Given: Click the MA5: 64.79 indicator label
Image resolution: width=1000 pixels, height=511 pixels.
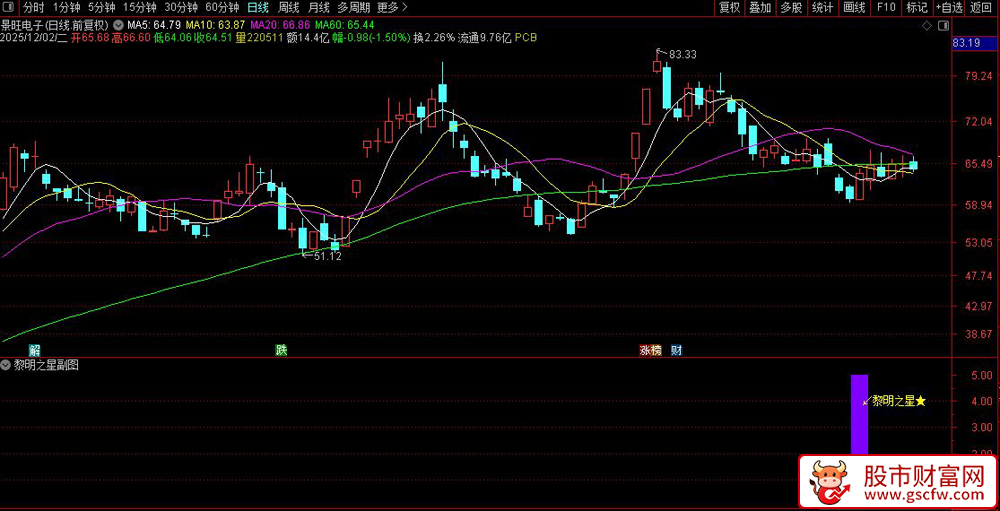Looking at the screenshot, I should (154, 25).
